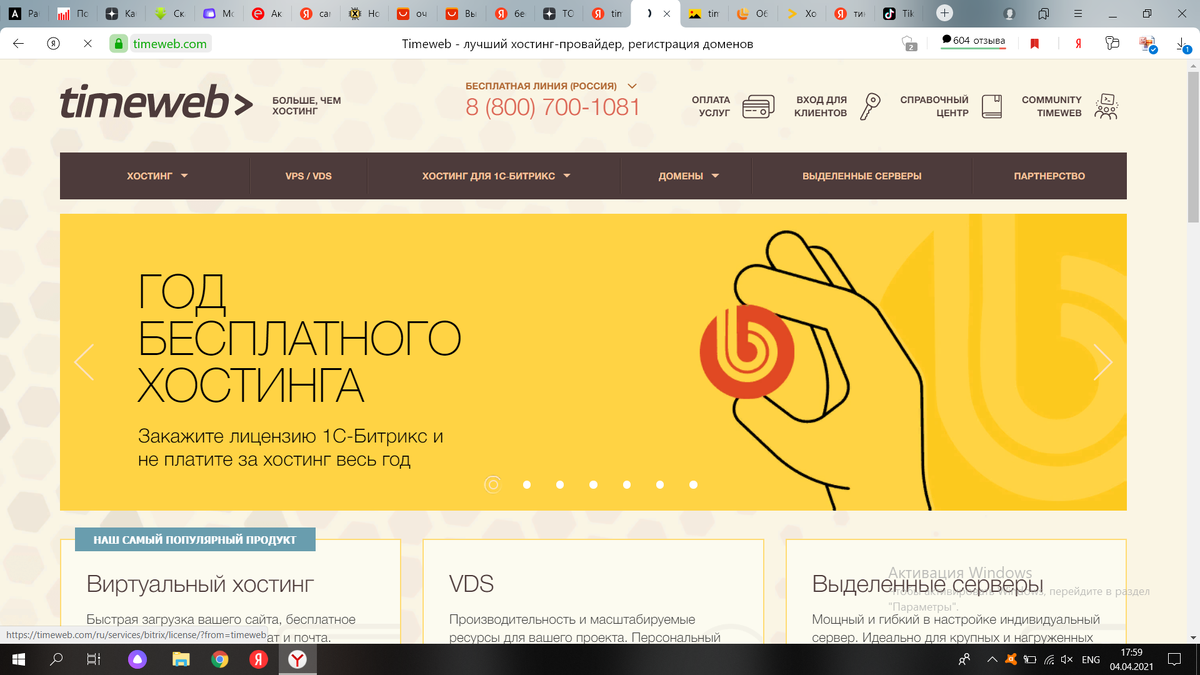Switch to the Ак browser tab
Screen dimensions: 1200x675
(267, 14)
